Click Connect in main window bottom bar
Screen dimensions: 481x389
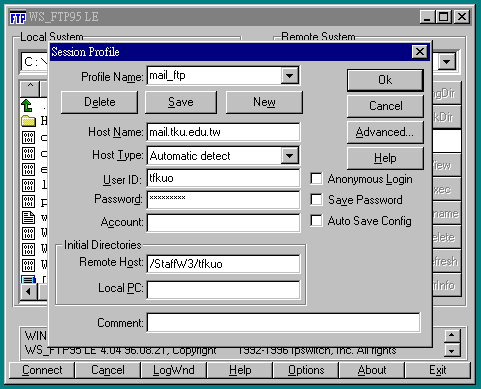[x=42, y=370]
